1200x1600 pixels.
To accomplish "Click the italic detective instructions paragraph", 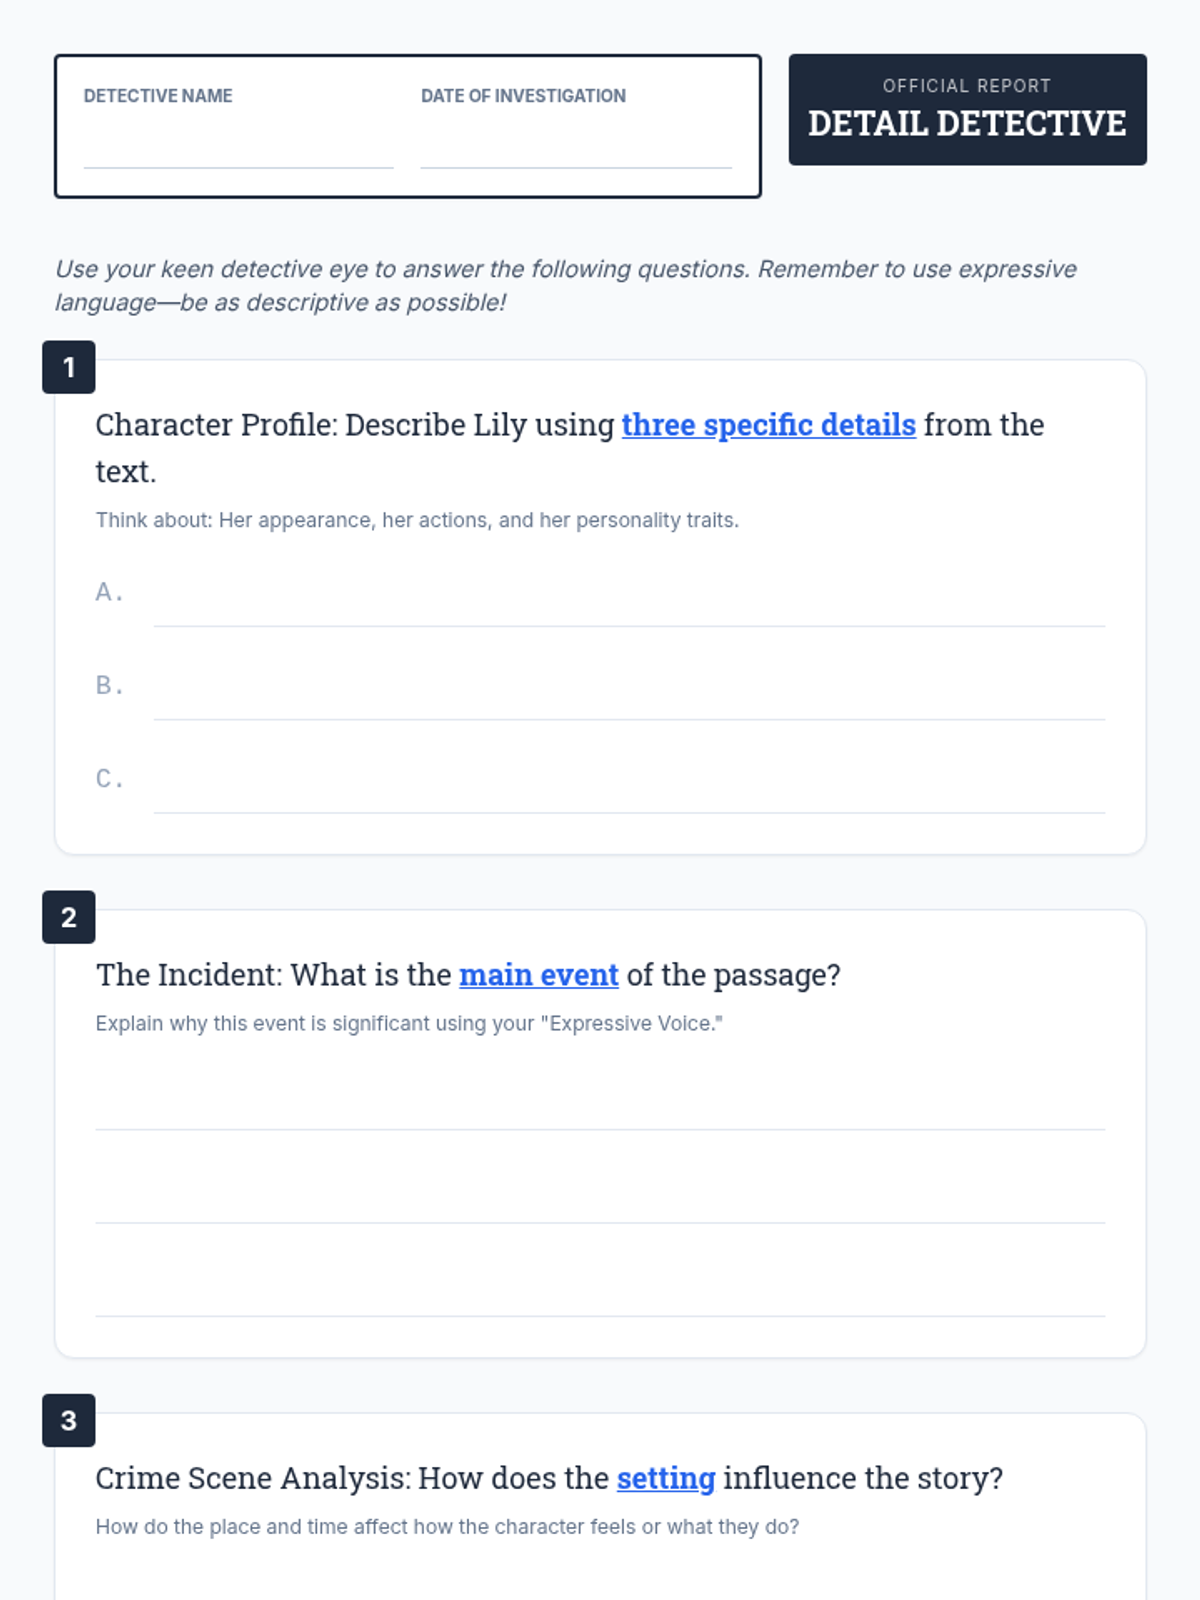I will click(x=565, y=285).
